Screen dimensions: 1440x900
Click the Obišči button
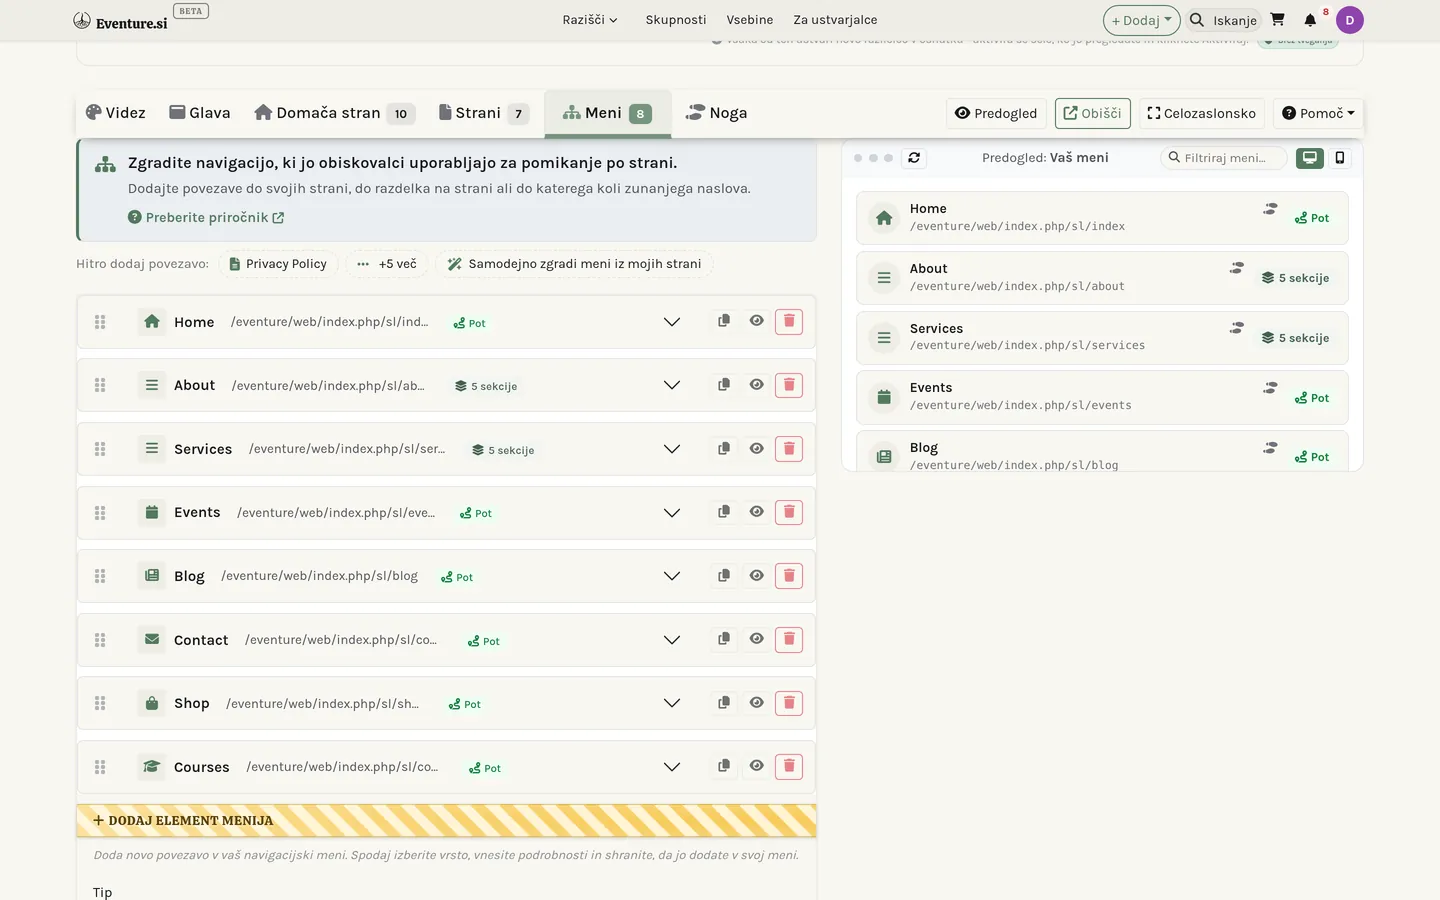[1092, 113]
